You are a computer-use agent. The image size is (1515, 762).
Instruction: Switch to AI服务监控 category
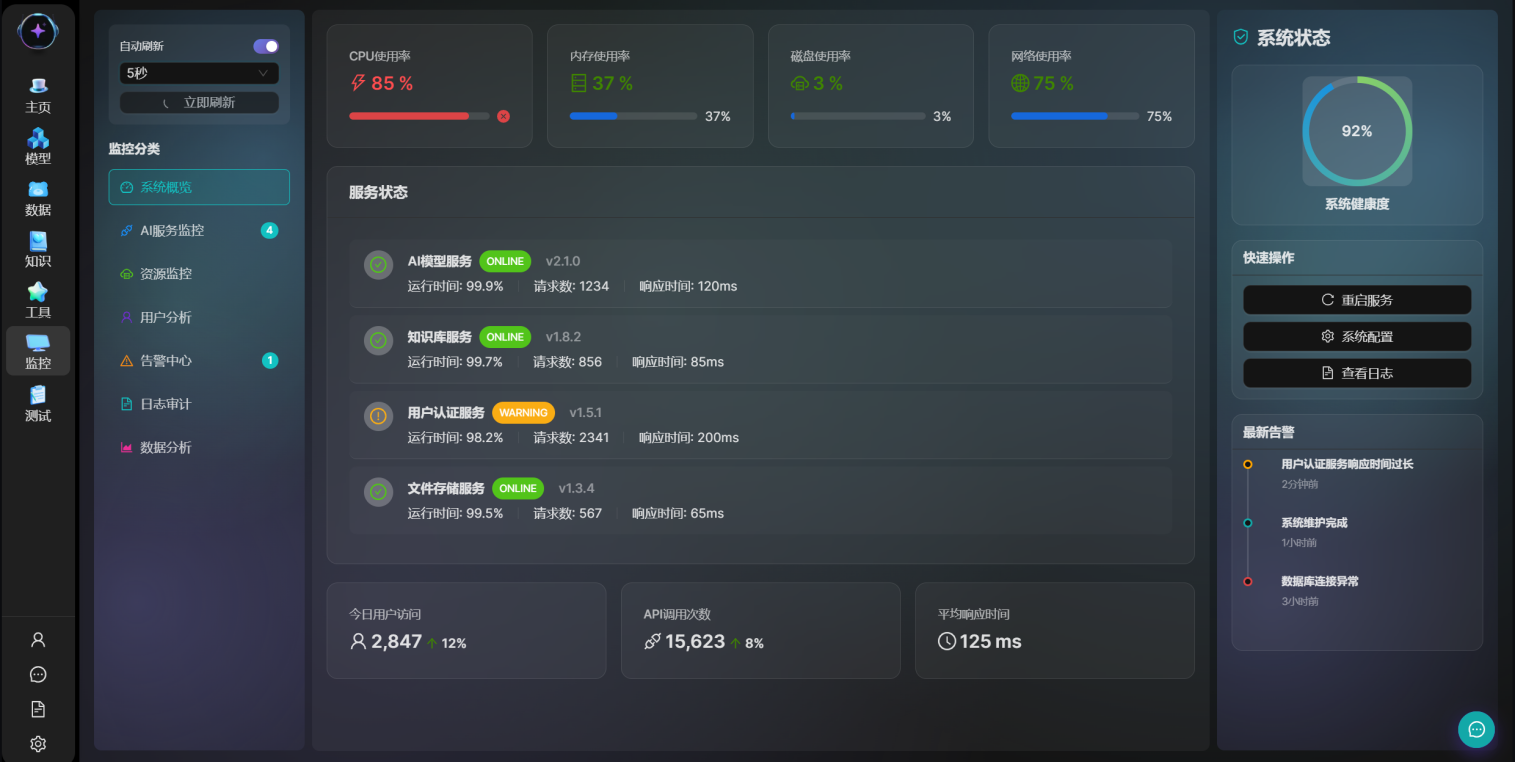point(199,230)
